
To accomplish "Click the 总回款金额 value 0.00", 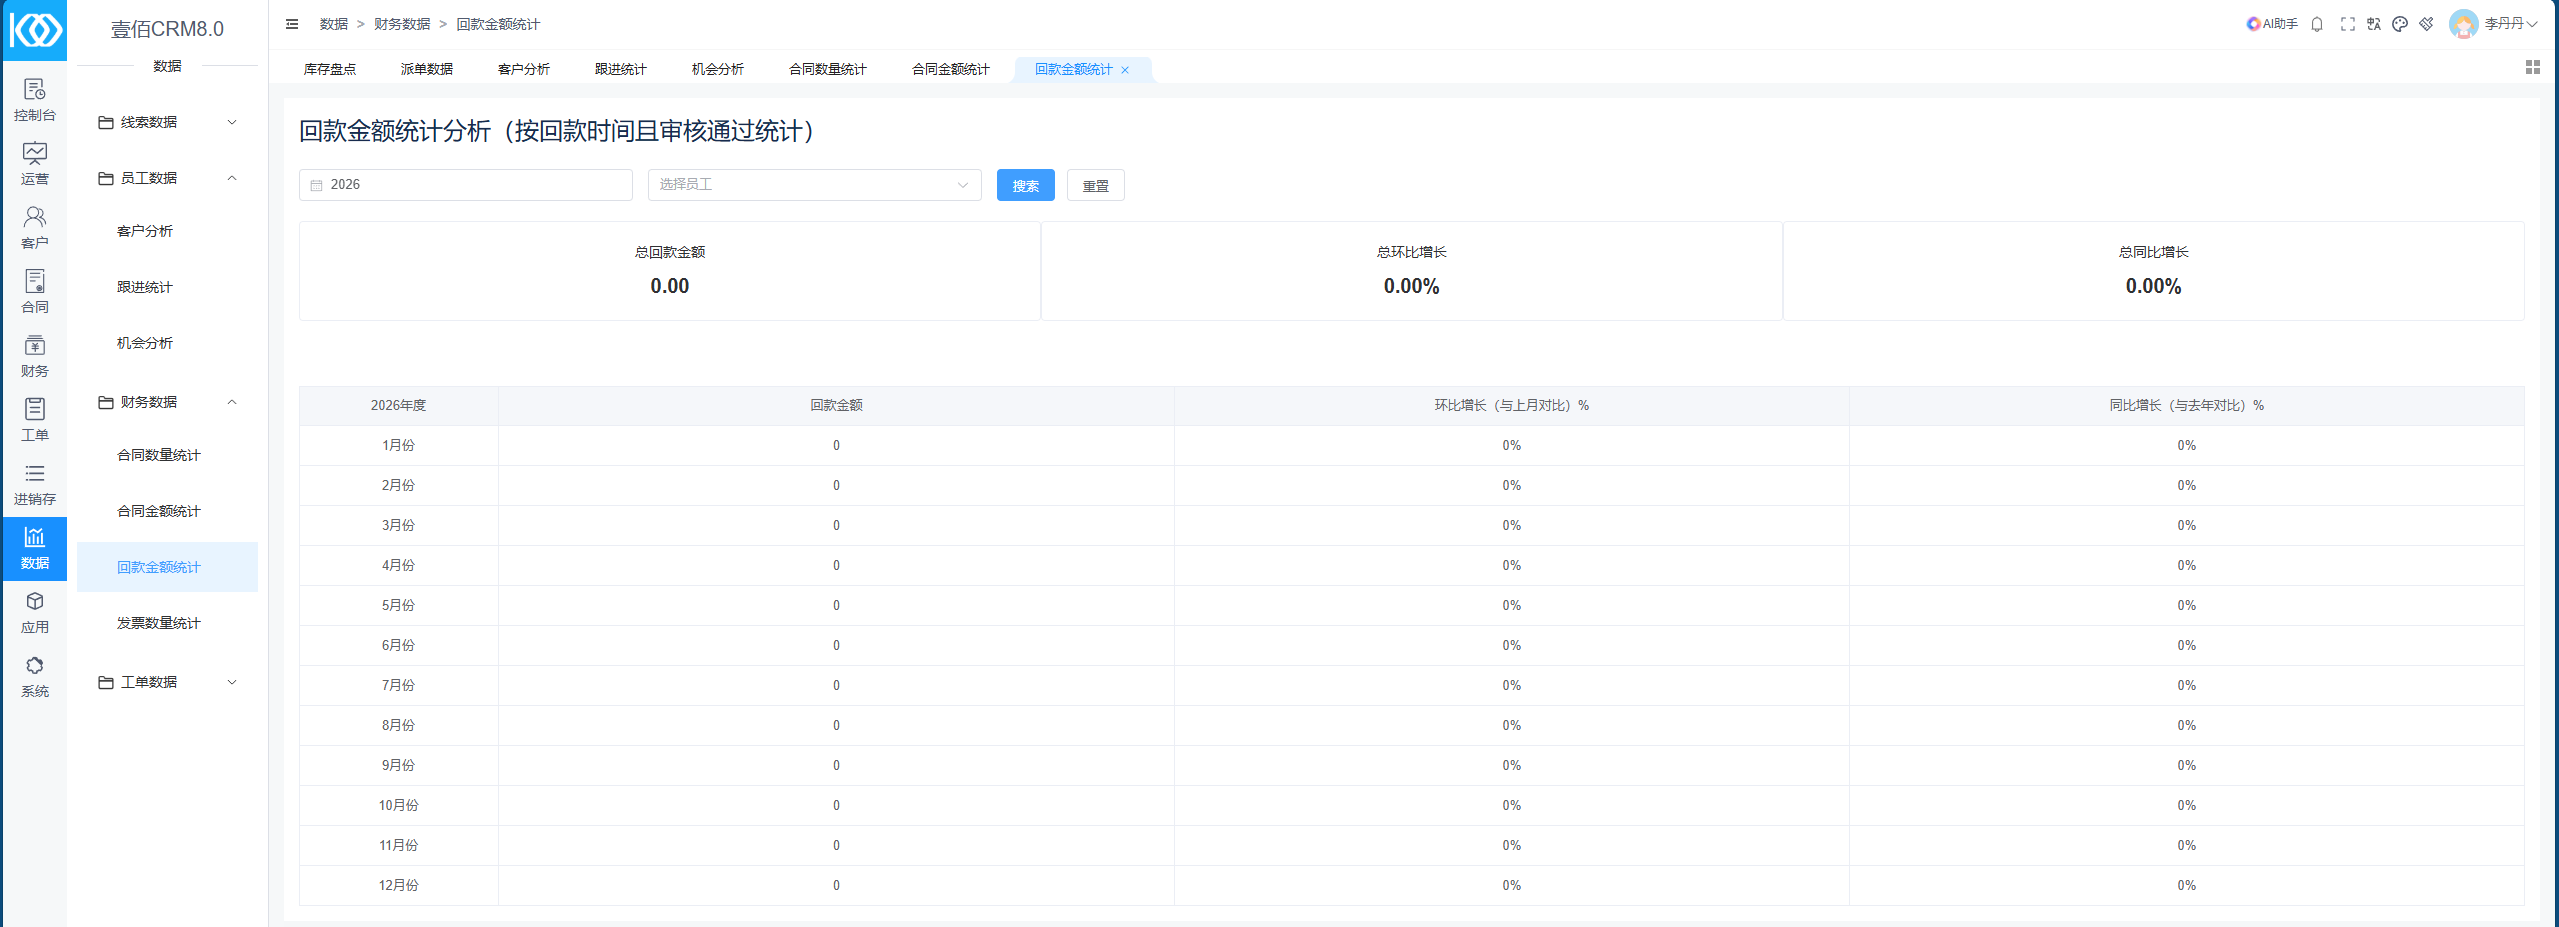I will tap(670, 286).
